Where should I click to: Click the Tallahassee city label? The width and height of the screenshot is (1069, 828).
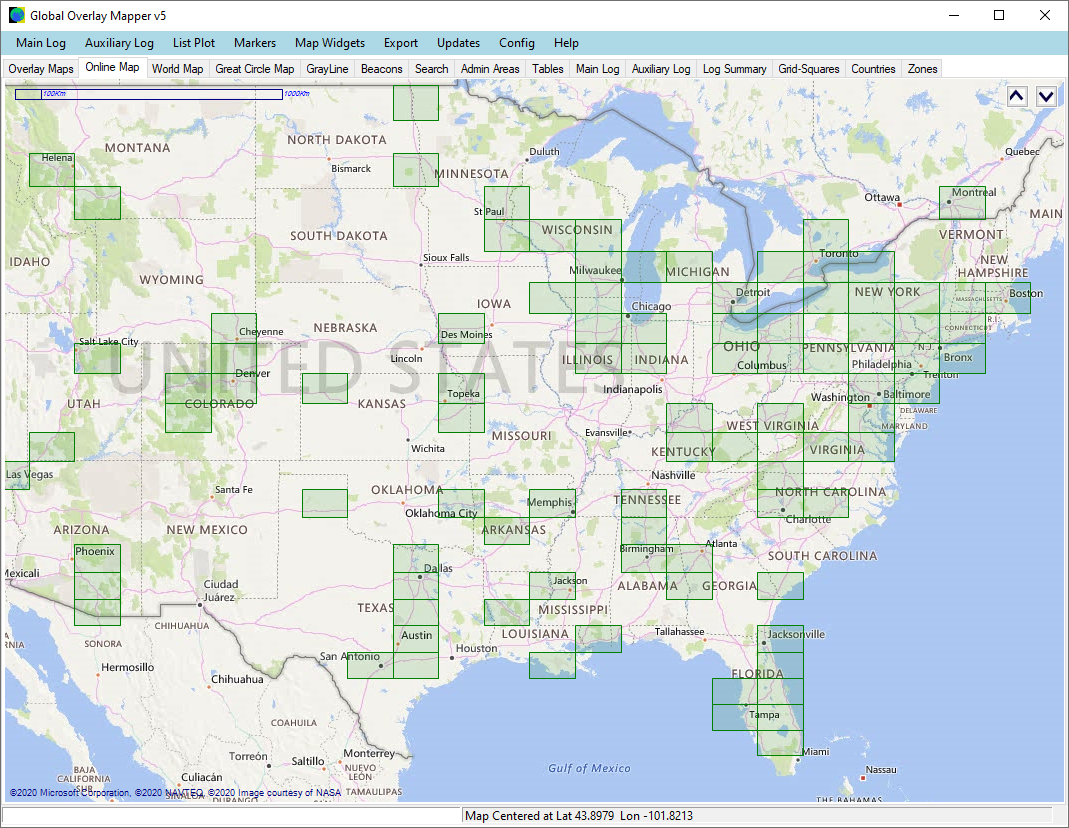pyautogui.click(x=680, y=632)
